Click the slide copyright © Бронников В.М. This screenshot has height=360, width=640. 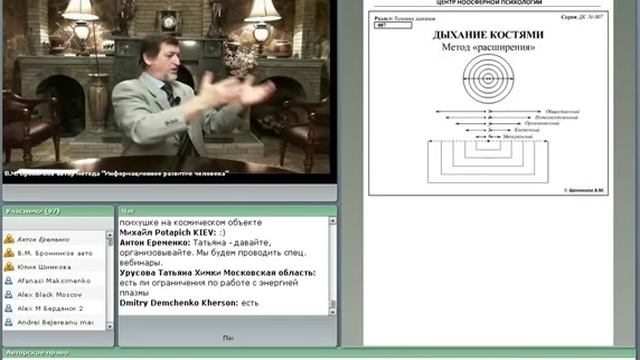pyautogui.click(x=584, y=190)
